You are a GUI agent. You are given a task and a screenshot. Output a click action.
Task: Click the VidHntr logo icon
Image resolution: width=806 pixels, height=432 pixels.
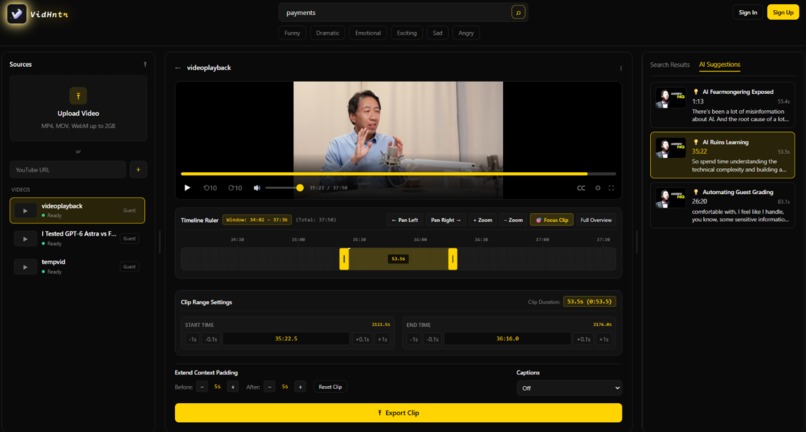click(17, 14)
